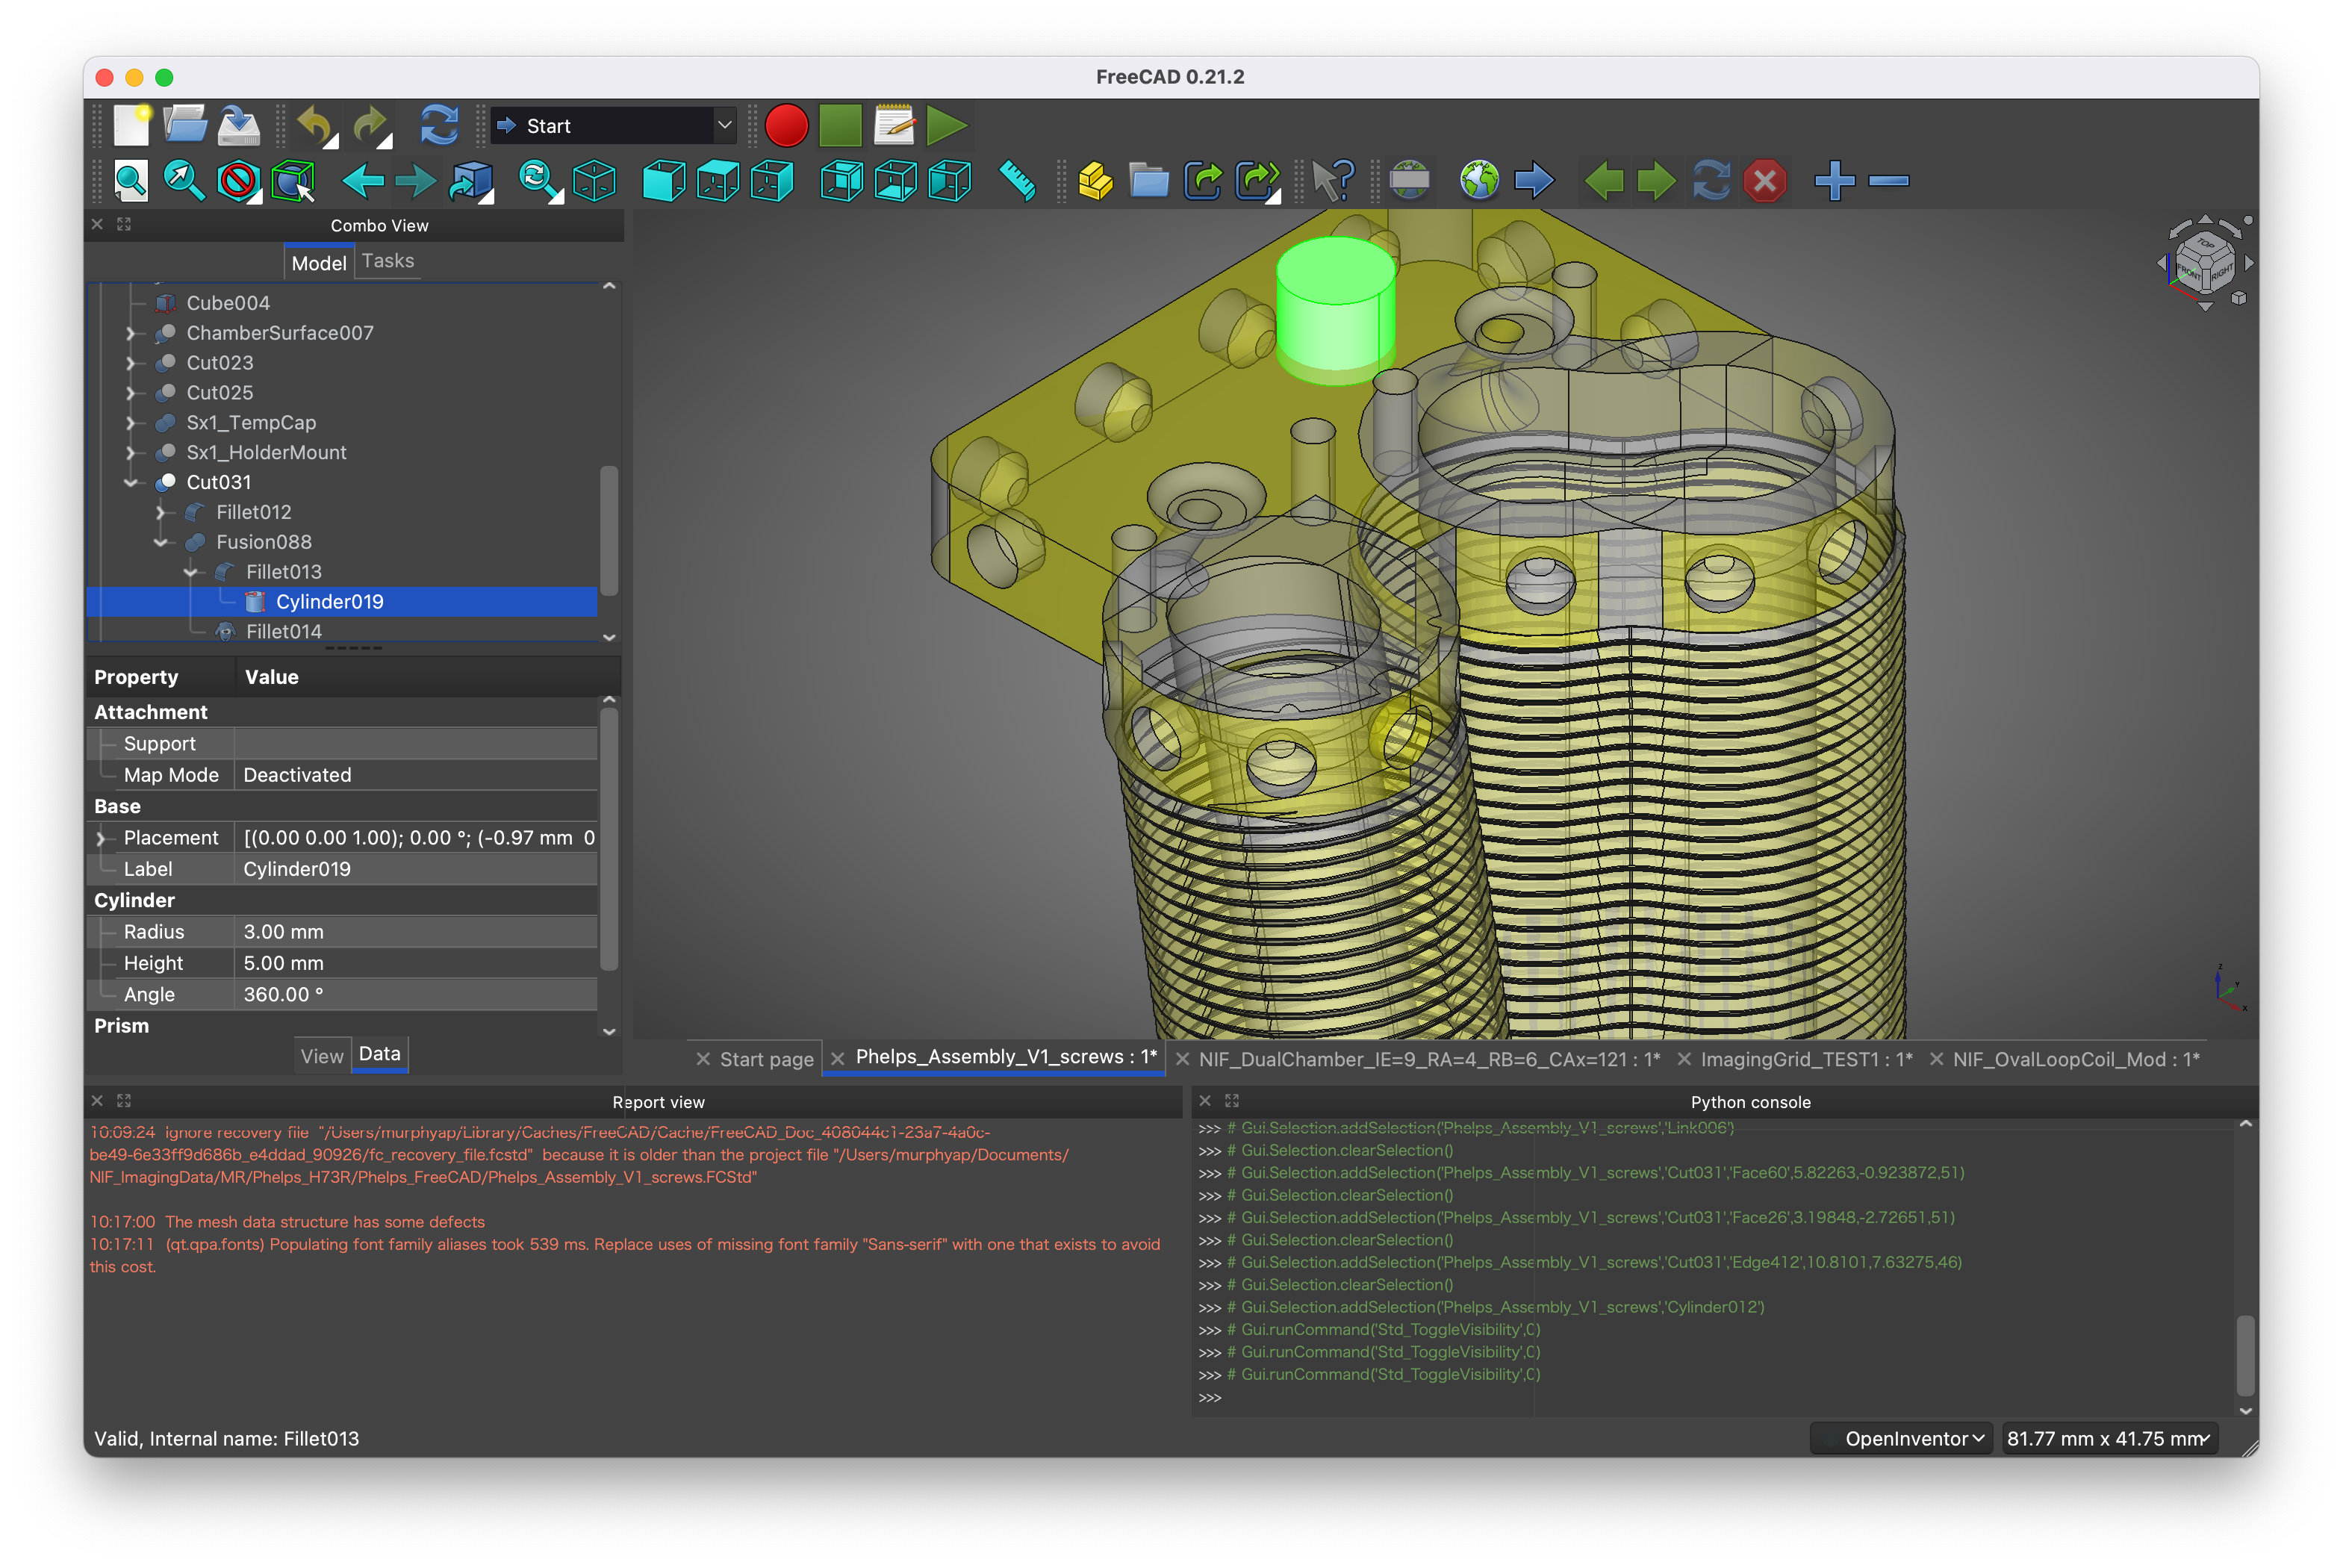Viewport: 2343px width, 1568px height.
Task: Expand the Sx1_TempCap tree item
Action: click(131, 423)
